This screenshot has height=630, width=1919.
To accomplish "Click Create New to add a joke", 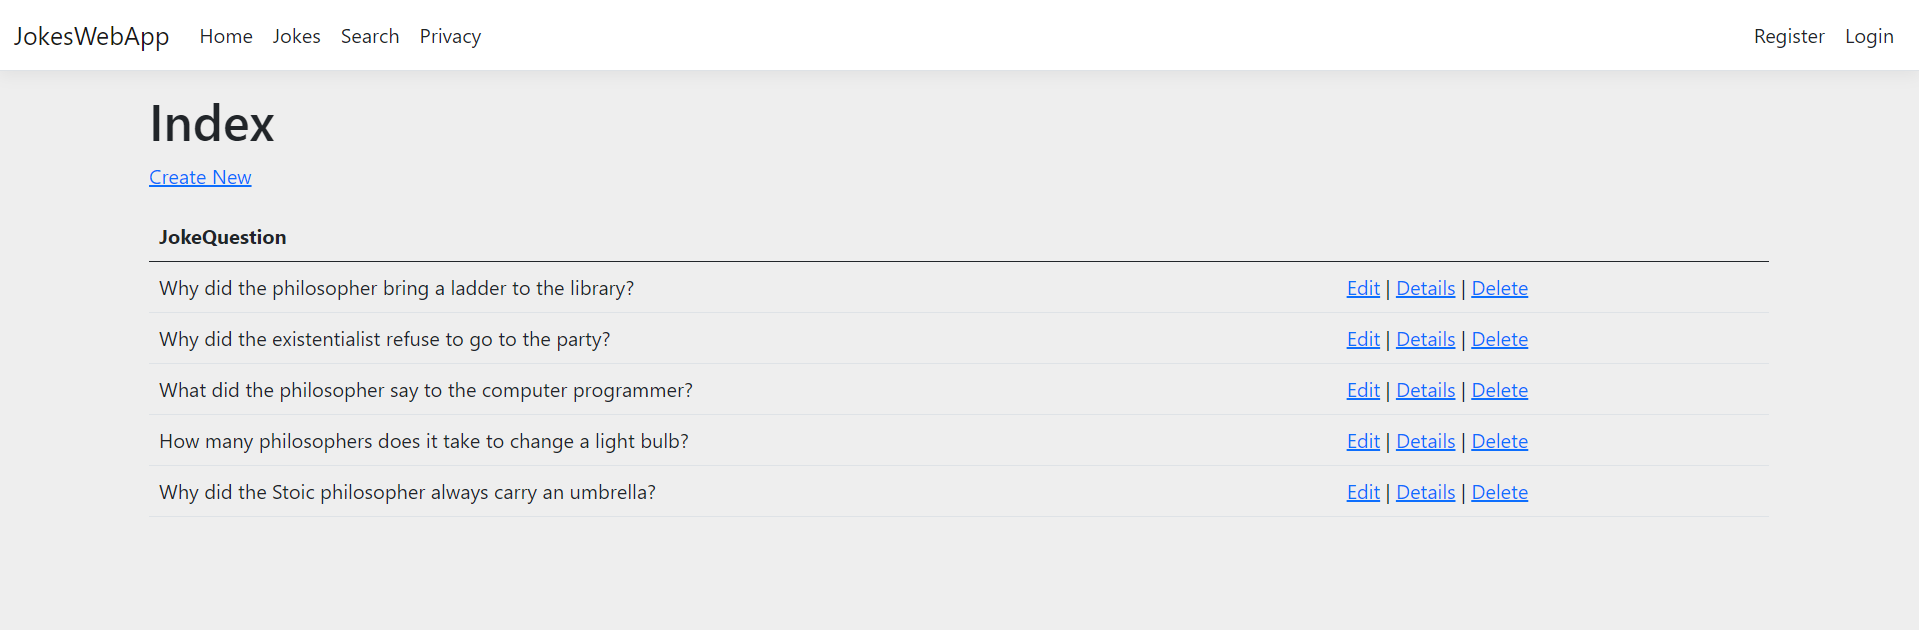I will [x=200, y=177].
